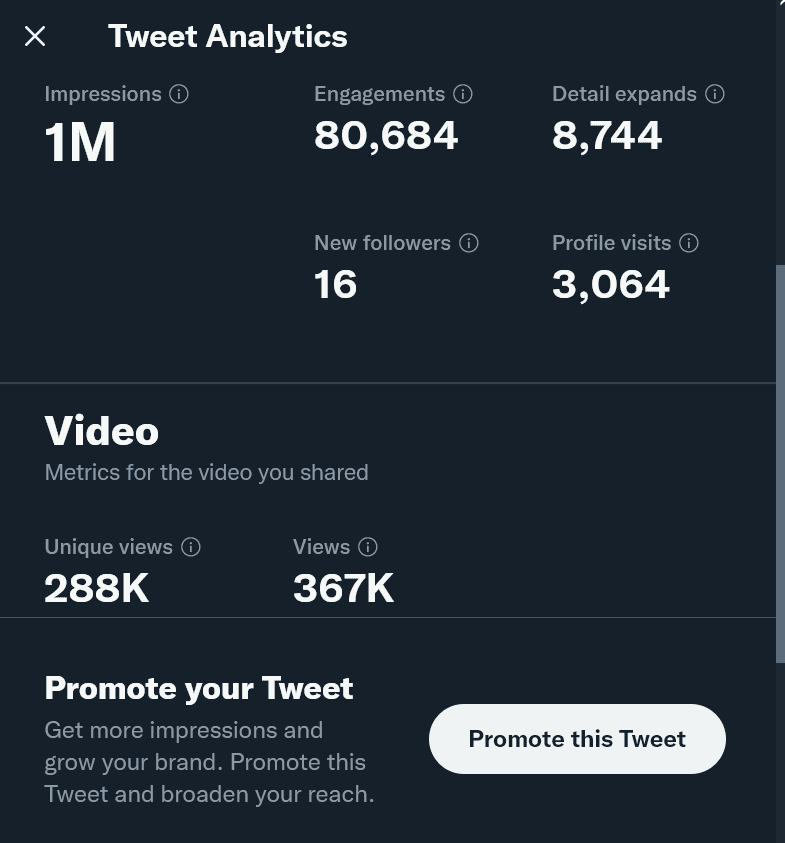Click the 288K unique views figure

point(97,588)
